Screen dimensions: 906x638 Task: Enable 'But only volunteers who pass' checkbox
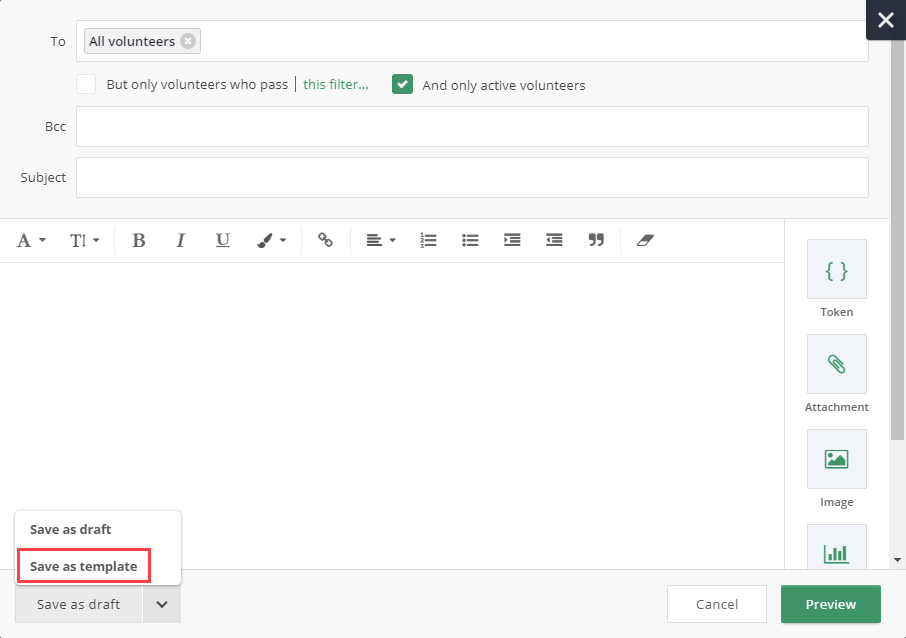pyautogui.click(x=87, y=84)
